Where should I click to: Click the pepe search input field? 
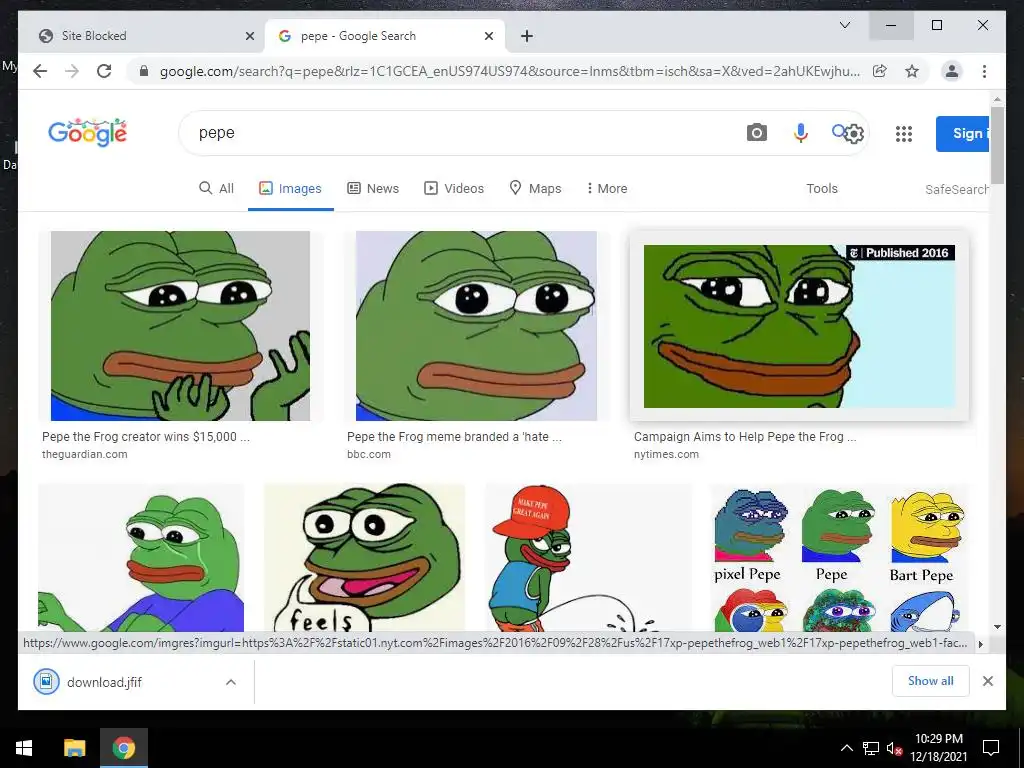click(x=457, y=133)
